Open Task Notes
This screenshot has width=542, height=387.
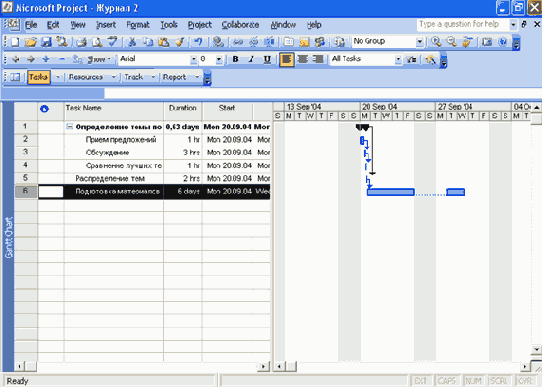(304, 42)
